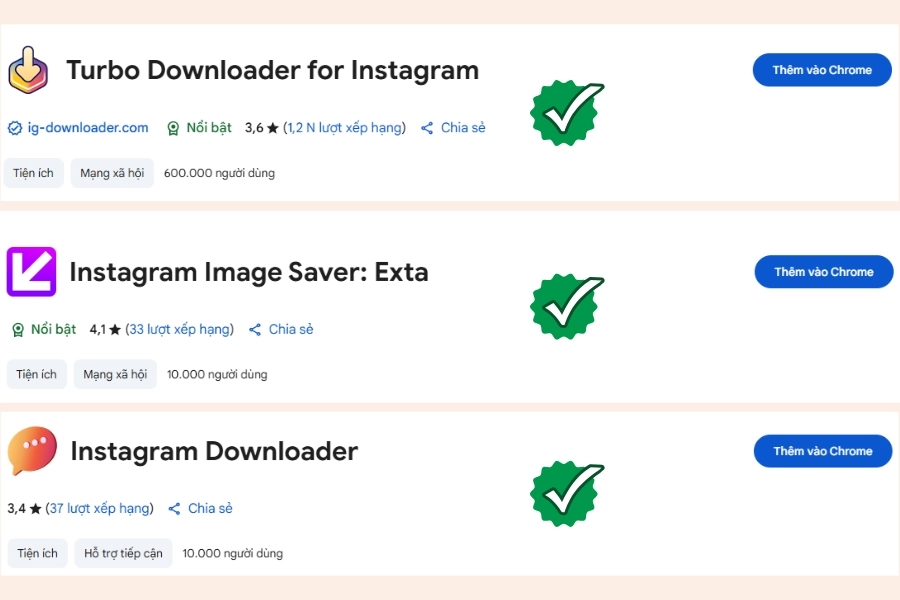Screen dimensions: 900x600
Task: Open the ig-downloader.com publisher link
Action: (88, 127)
